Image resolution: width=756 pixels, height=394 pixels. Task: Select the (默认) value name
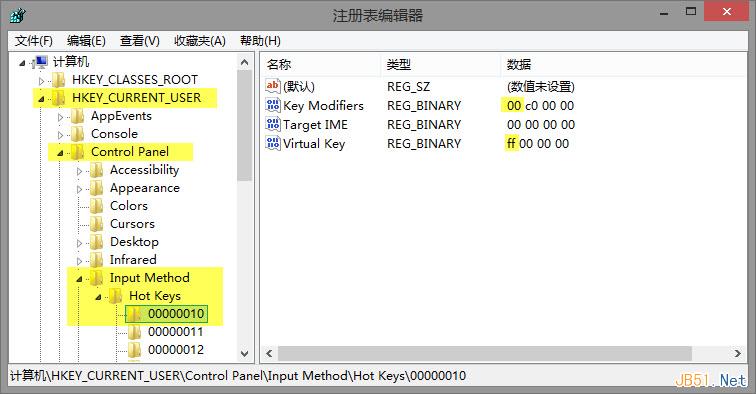click(299, 86)
